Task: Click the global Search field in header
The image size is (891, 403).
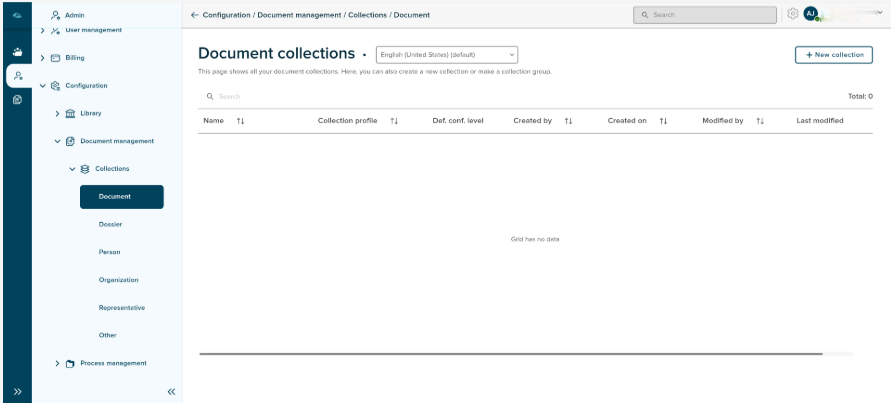Action: [705, 15]
